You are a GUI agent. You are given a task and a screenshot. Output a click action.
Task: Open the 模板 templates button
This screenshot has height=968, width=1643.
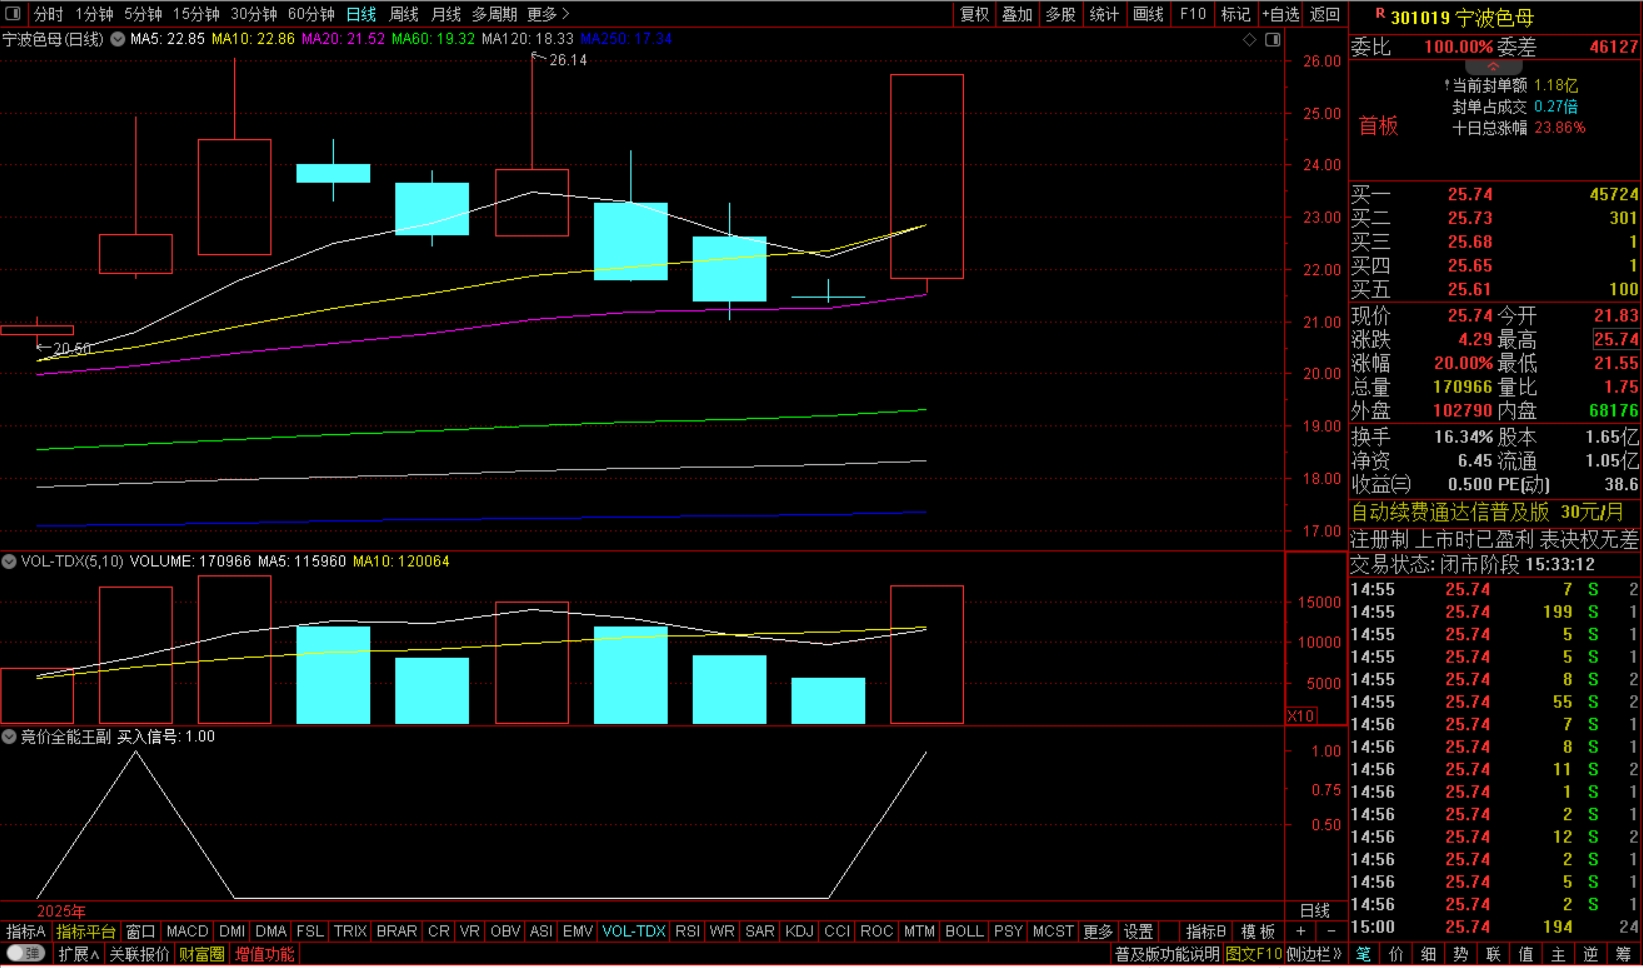[1258, 931]
